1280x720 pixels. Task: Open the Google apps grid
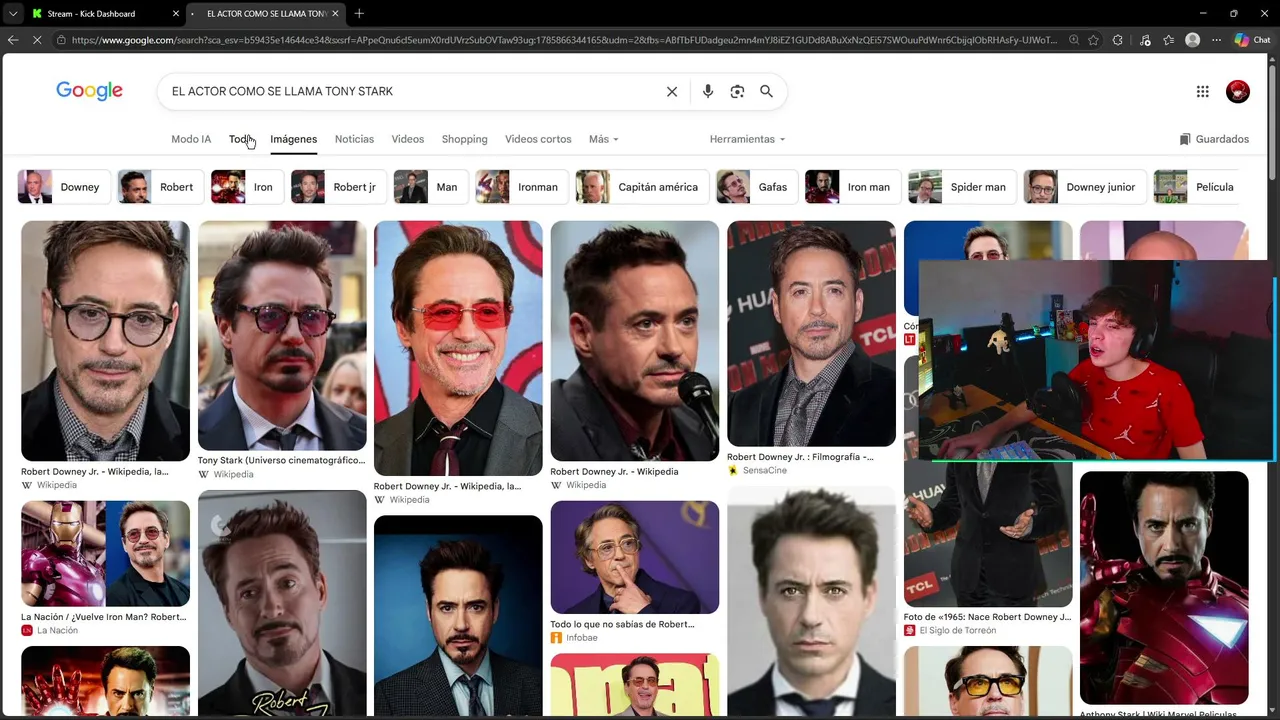coord(1203,92)
